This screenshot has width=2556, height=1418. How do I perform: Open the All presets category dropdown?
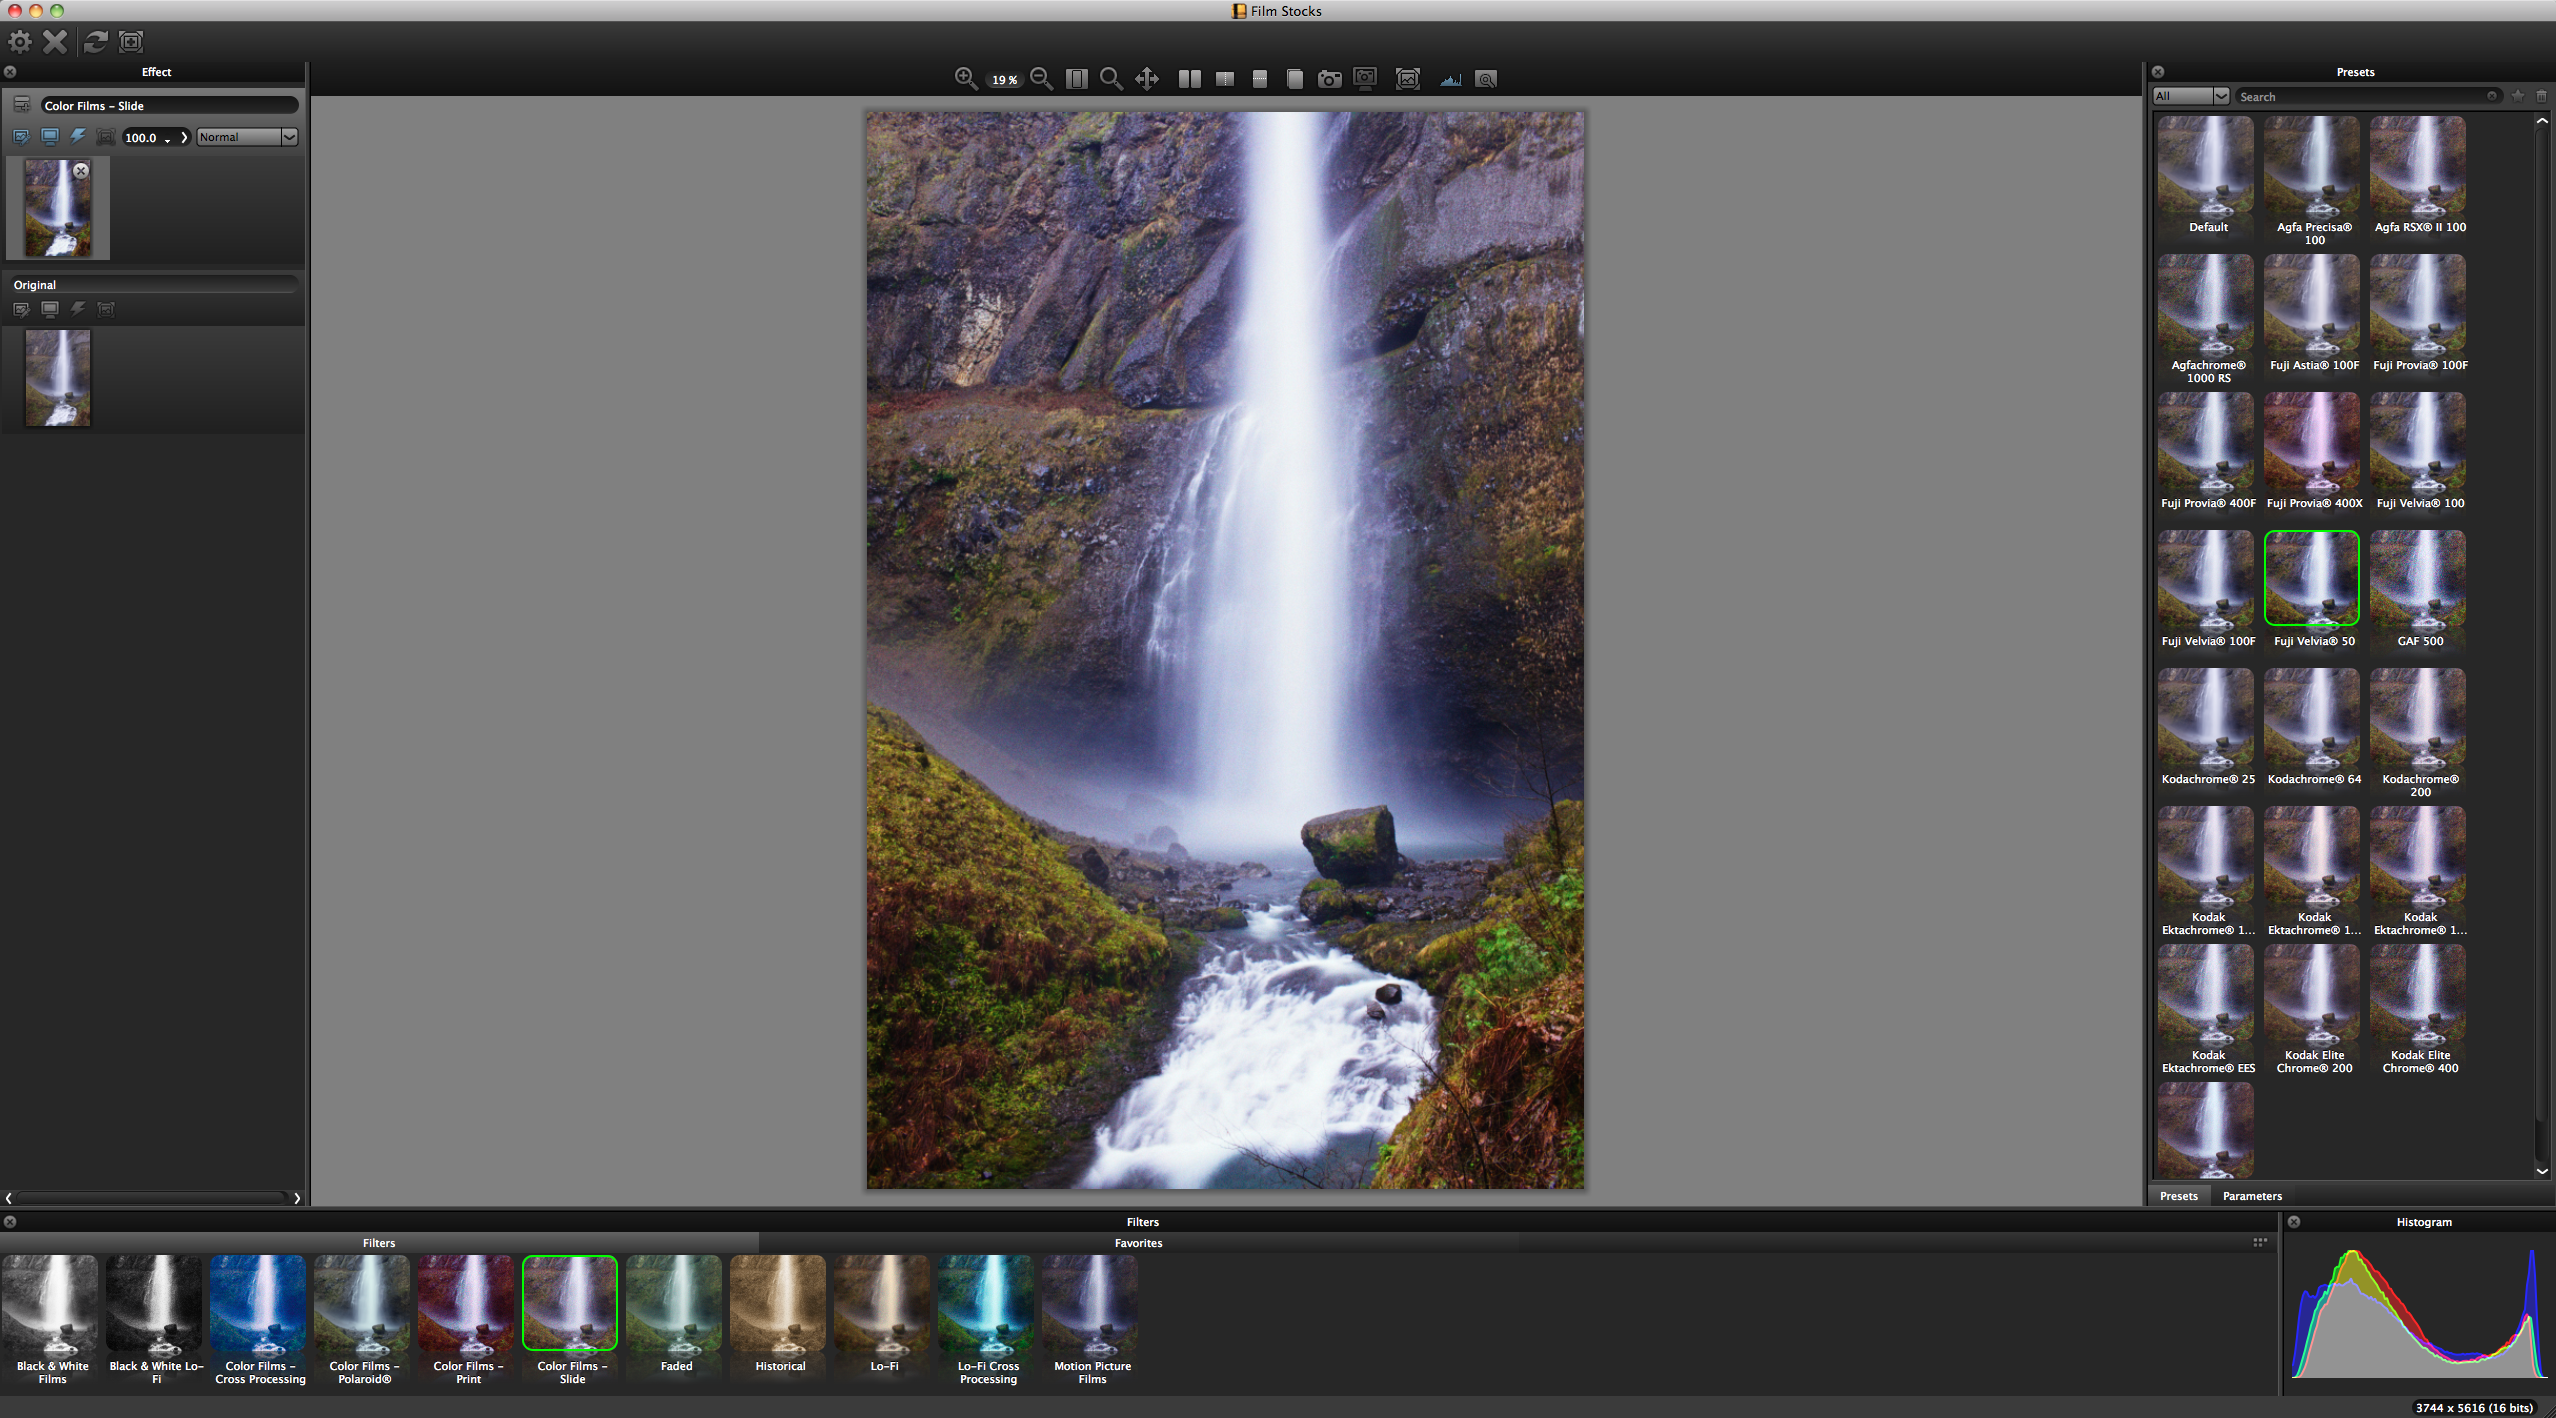click(x=2190, y=96)
